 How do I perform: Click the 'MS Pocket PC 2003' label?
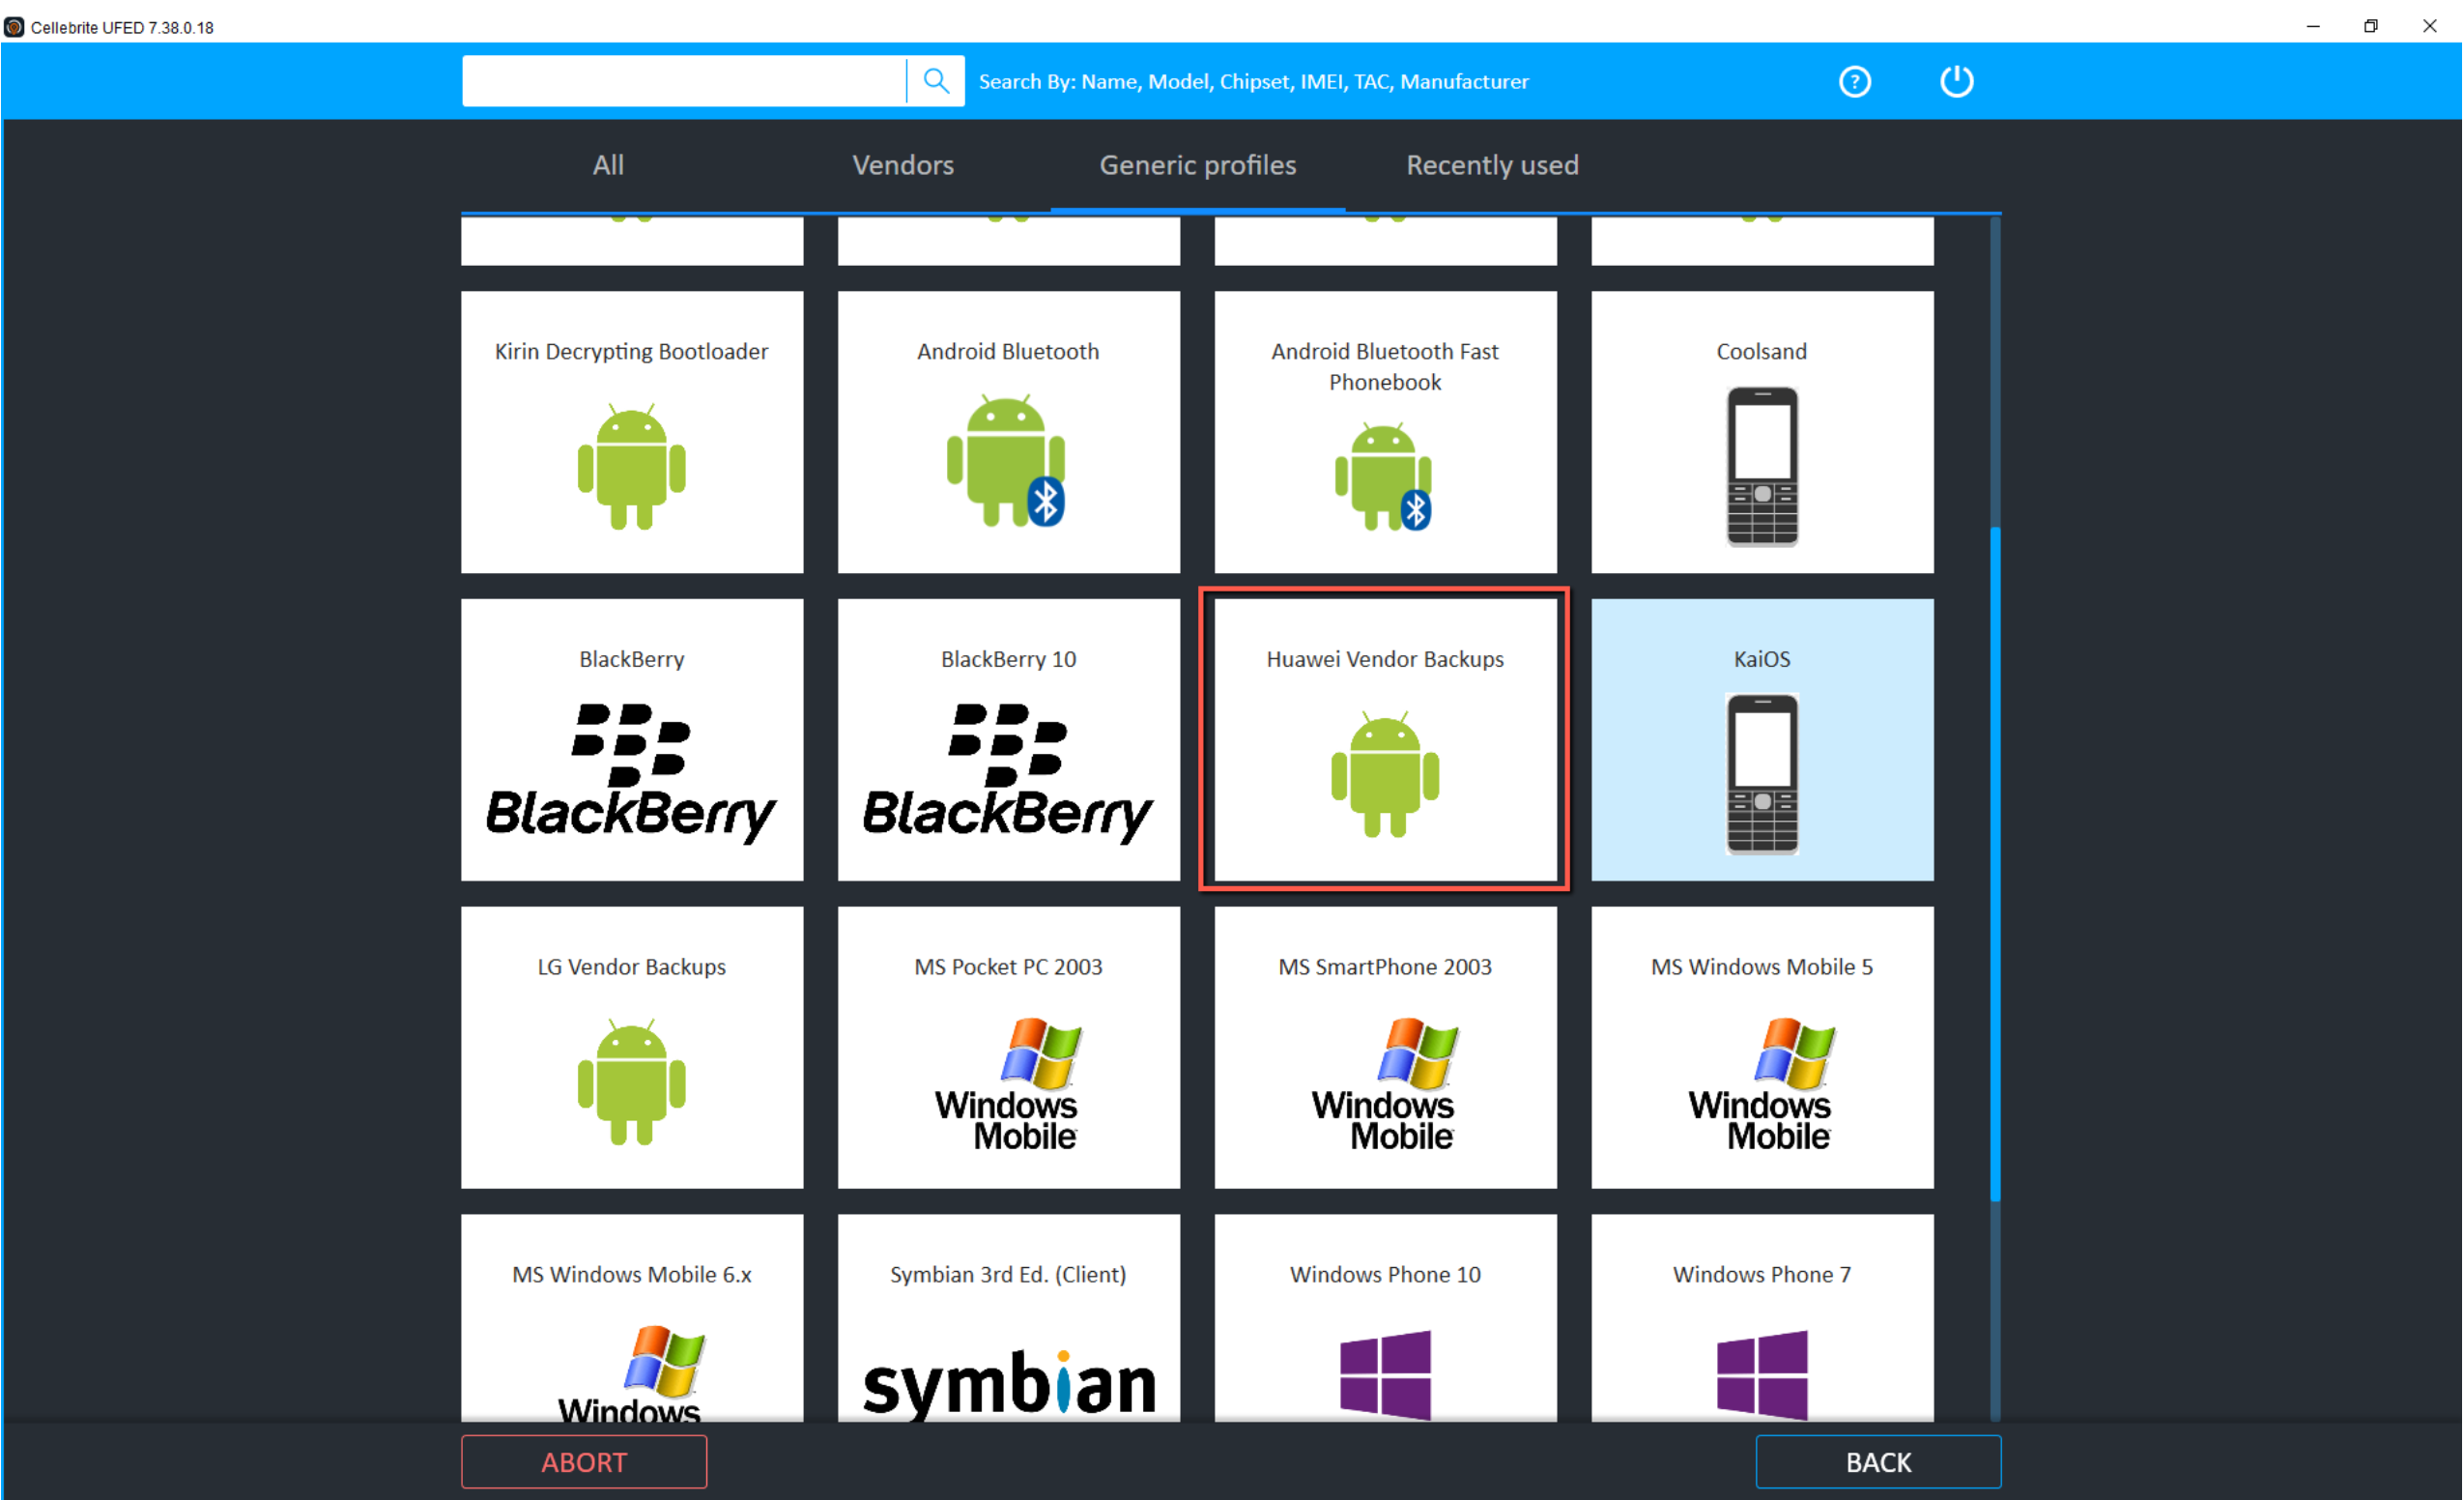(1008, 967)
